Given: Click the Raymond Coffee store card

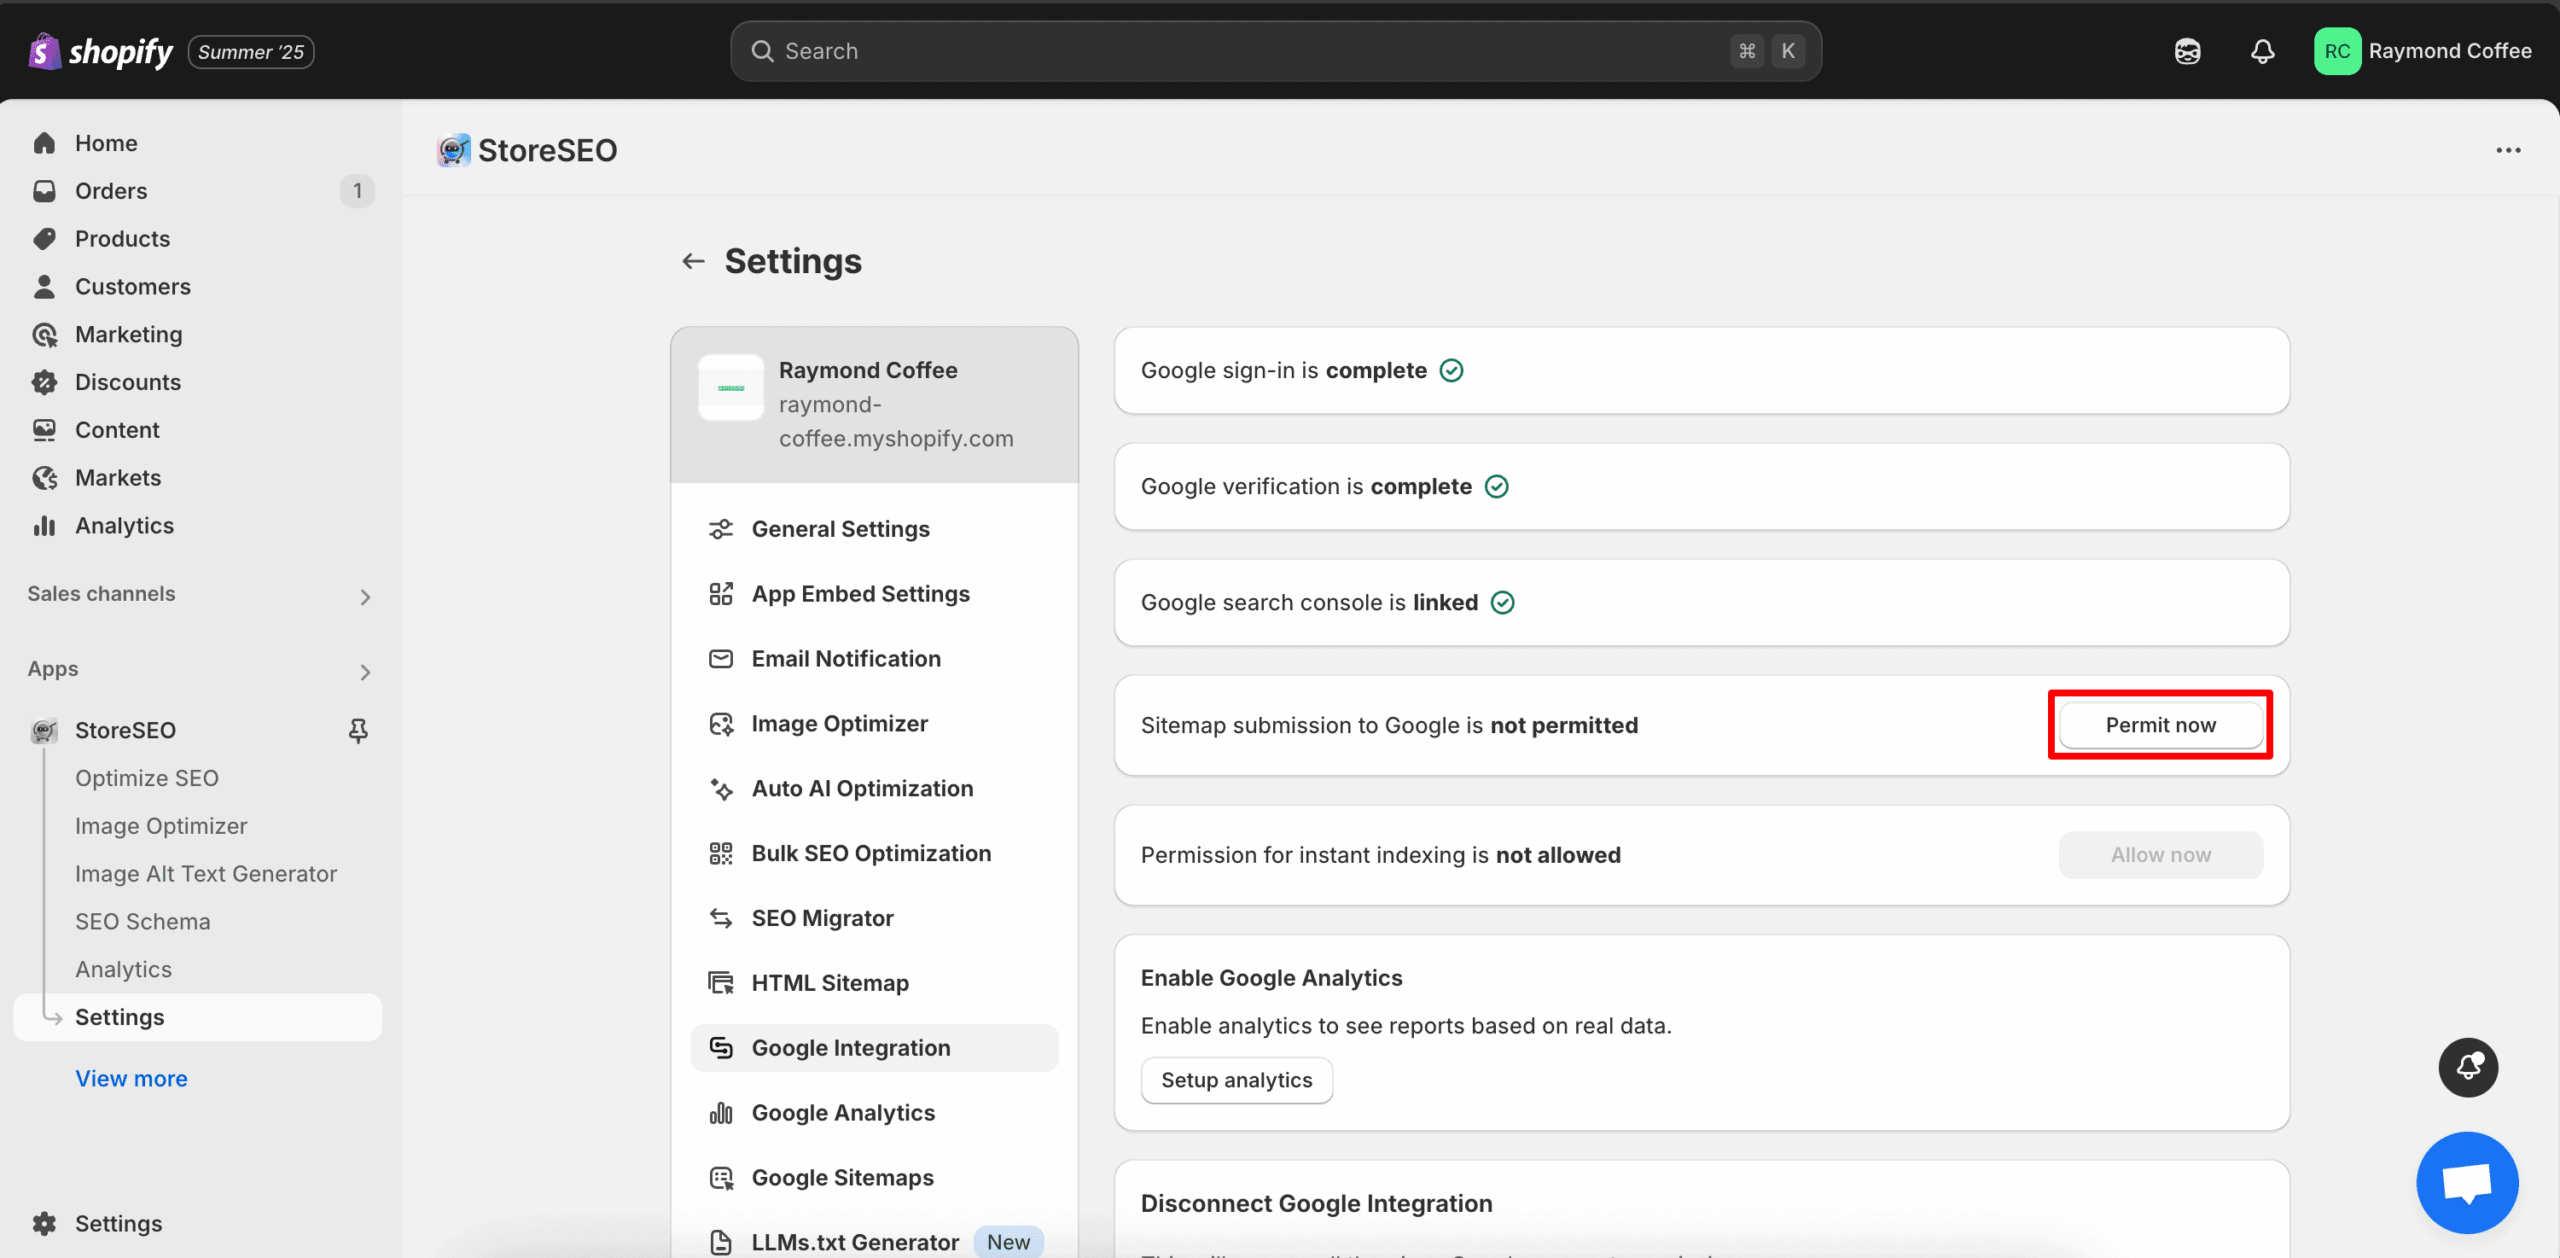Looking at the screenshot, I should (874, 405).
